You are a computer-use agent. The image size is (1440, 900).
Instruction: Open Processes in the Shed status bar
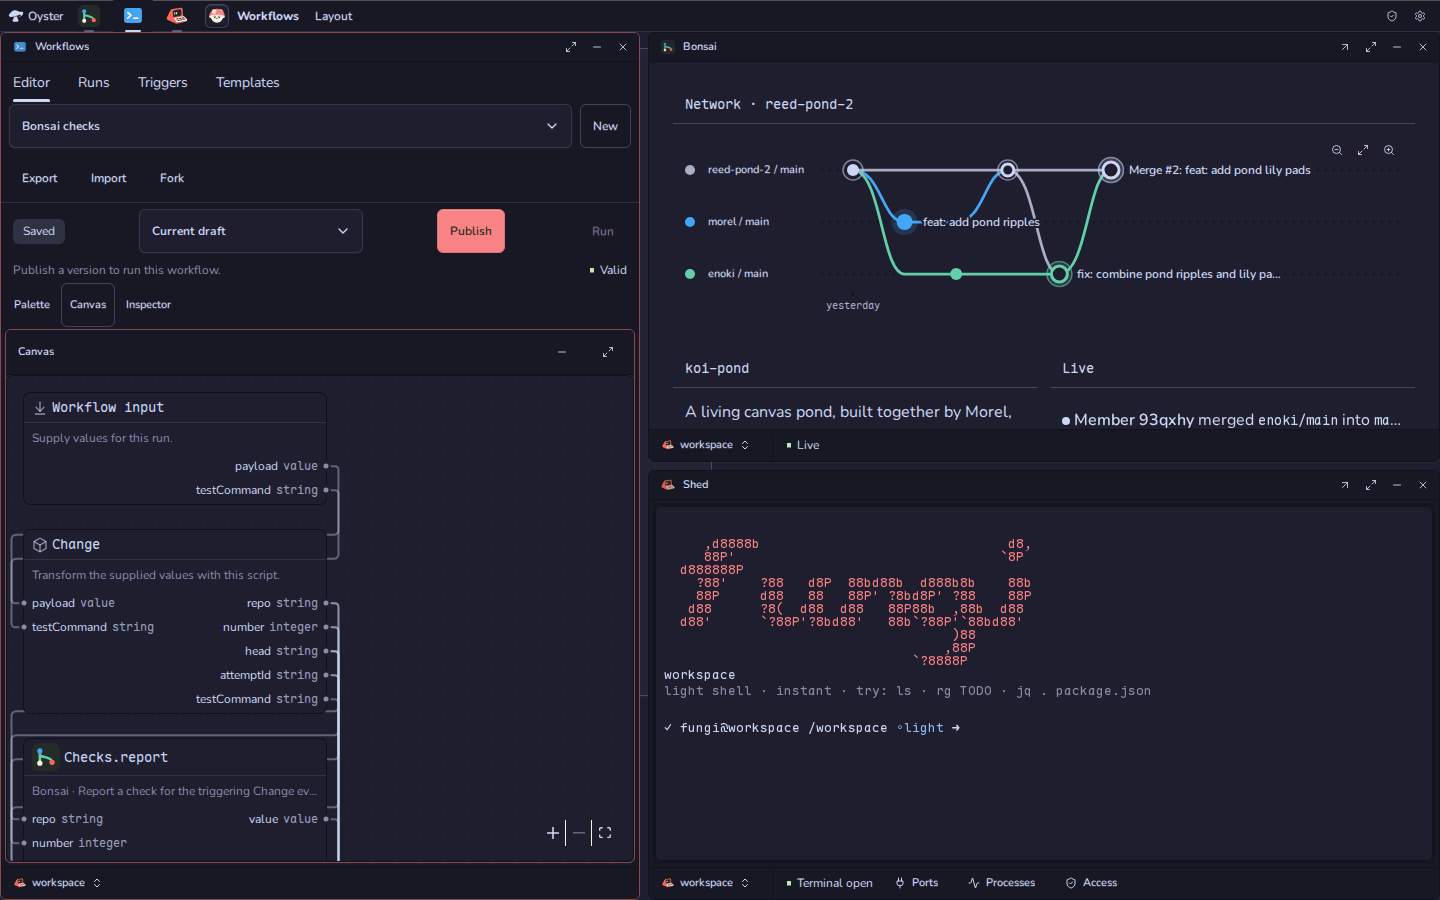pos(1002,883)
